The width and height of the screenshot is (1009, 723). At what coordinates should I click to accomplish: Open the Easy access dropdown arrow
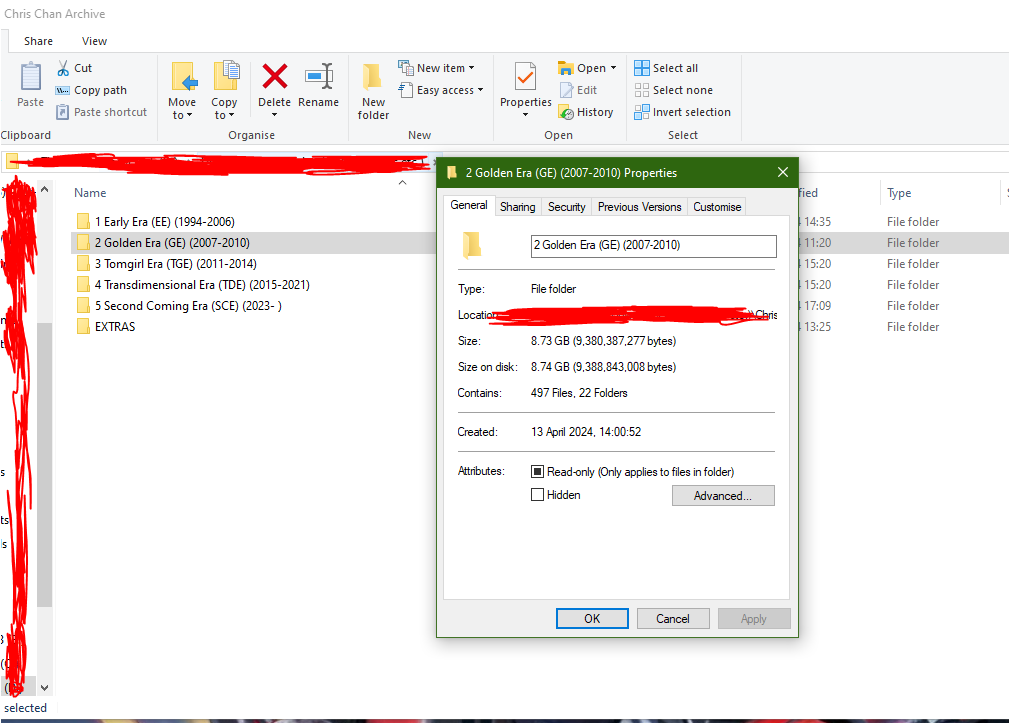pos(480,90)
